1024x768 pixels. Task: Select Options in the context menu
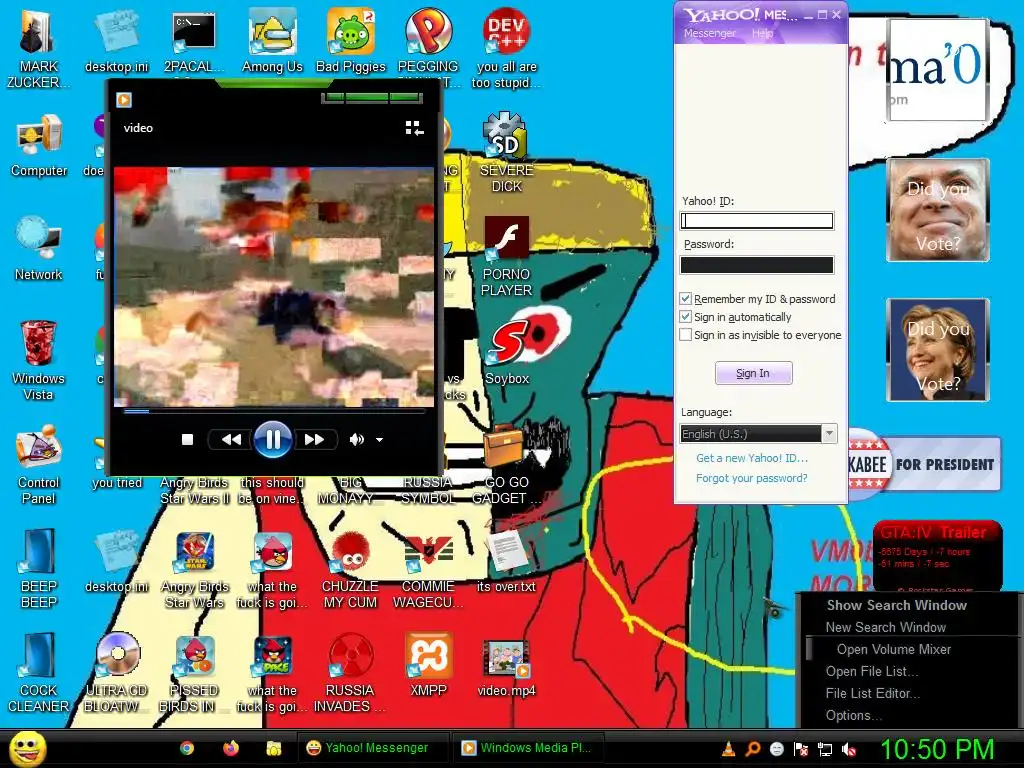coord(854,716)
